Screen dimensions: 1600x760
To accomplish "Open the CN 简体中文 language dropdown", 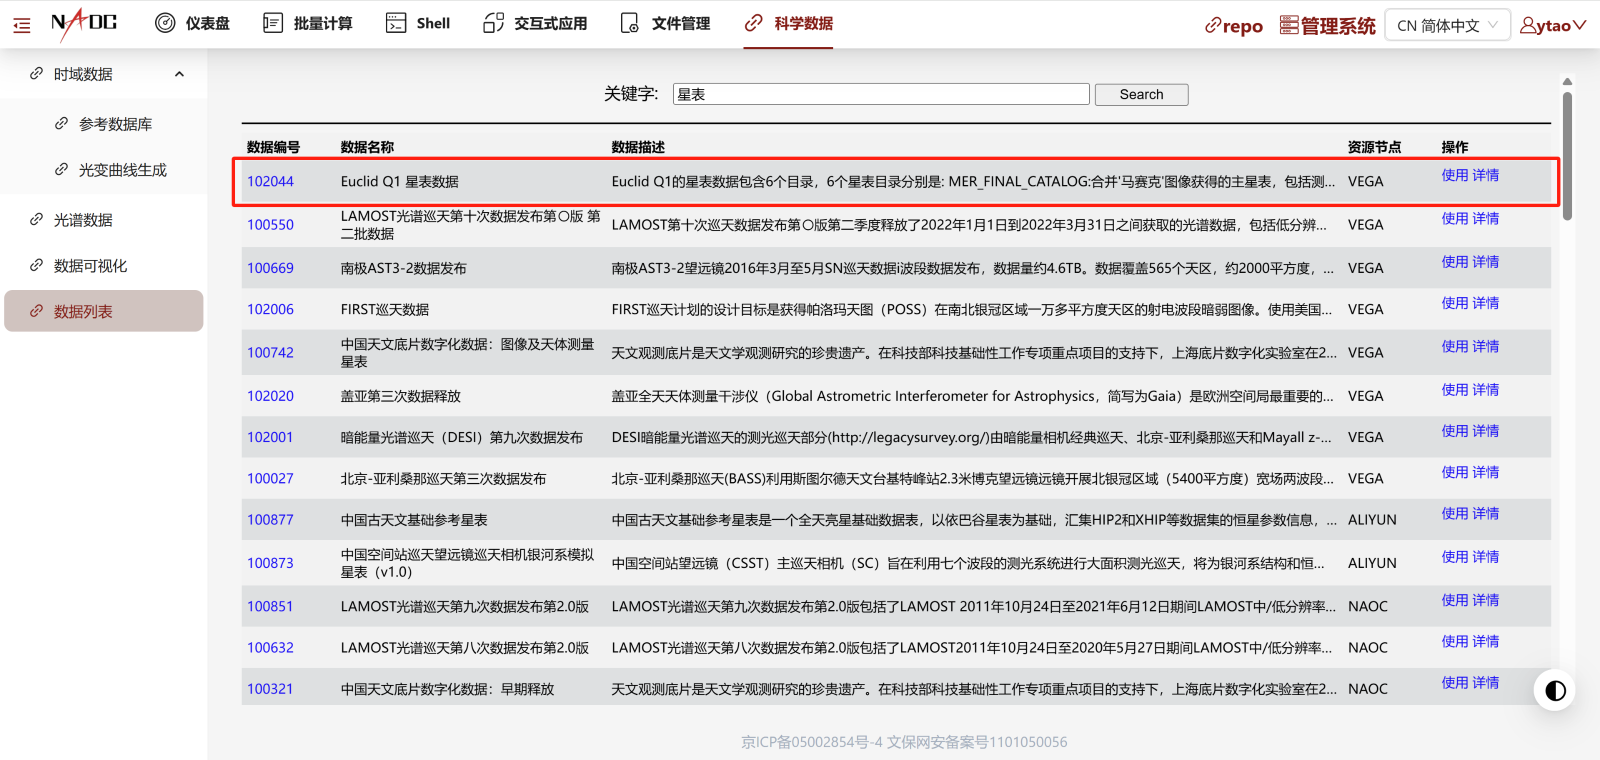I will click(x=1447, y=26).
